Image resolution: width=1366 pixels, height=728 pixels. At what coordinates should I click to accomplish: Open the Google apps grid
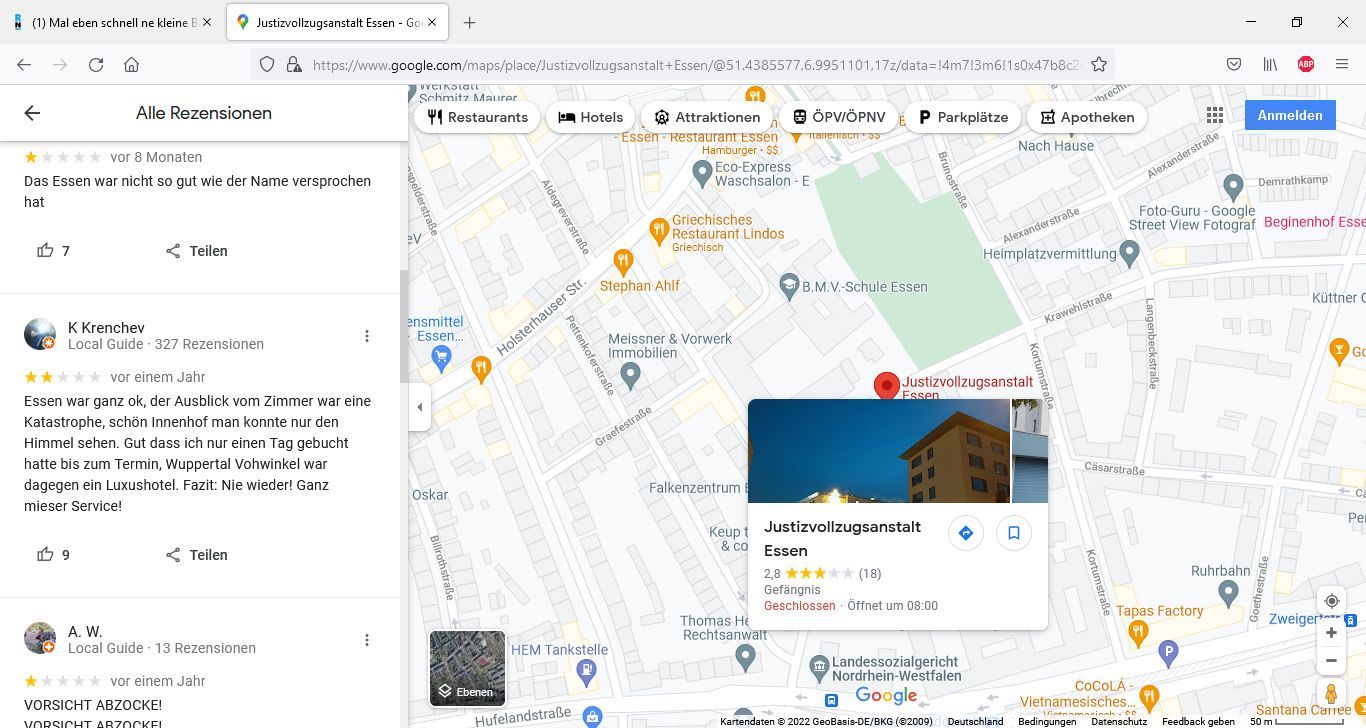coord(1214,116)
